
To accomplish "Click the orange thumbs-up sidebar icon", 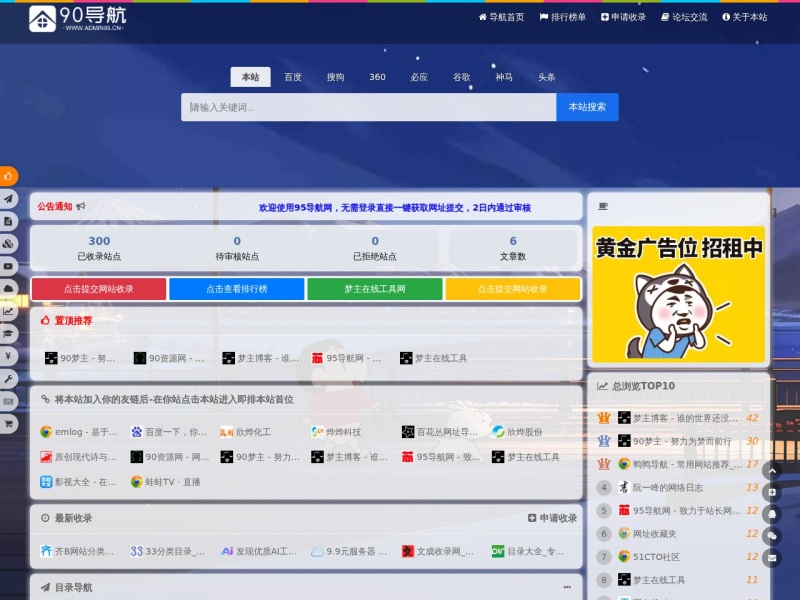I will pyautogui.click(x=8, y=177).
